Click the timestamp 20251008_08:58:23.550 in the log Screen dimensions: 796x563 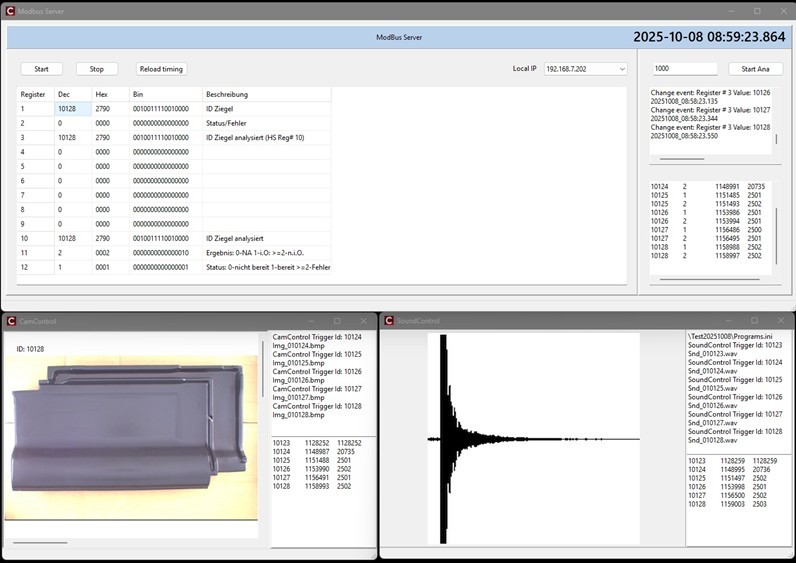pyautogui.click(x=684, y=136)
